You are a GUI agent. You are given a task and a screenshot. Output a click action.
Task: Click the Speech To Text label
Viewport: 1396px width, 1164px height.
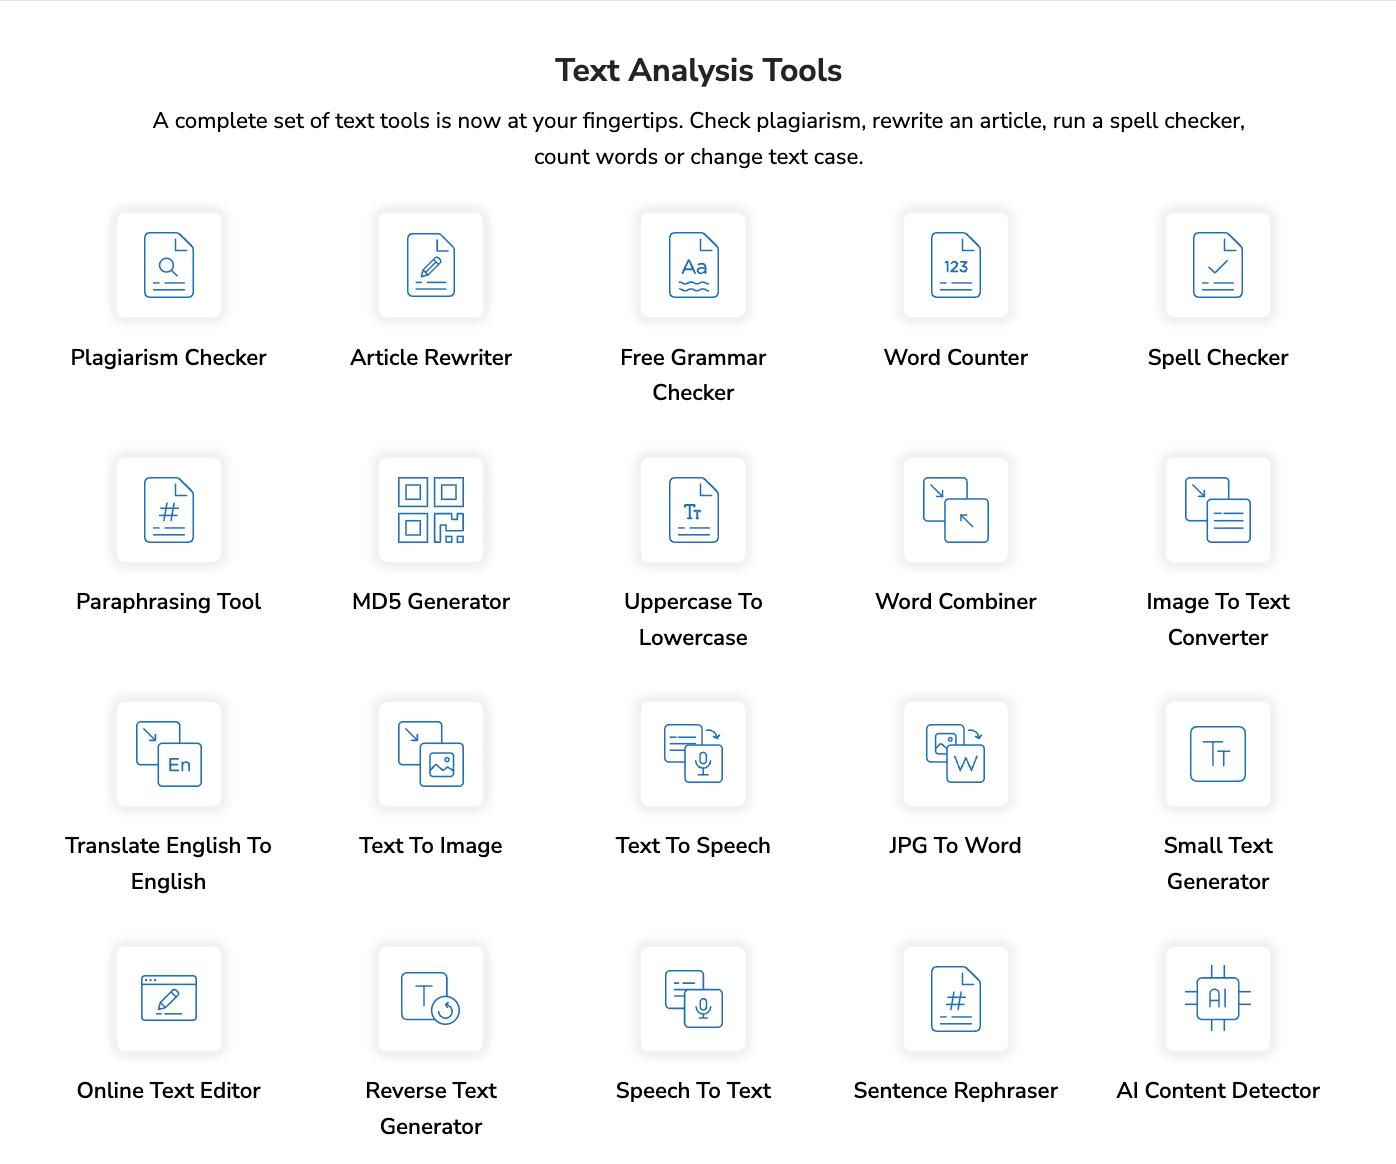693,1091
